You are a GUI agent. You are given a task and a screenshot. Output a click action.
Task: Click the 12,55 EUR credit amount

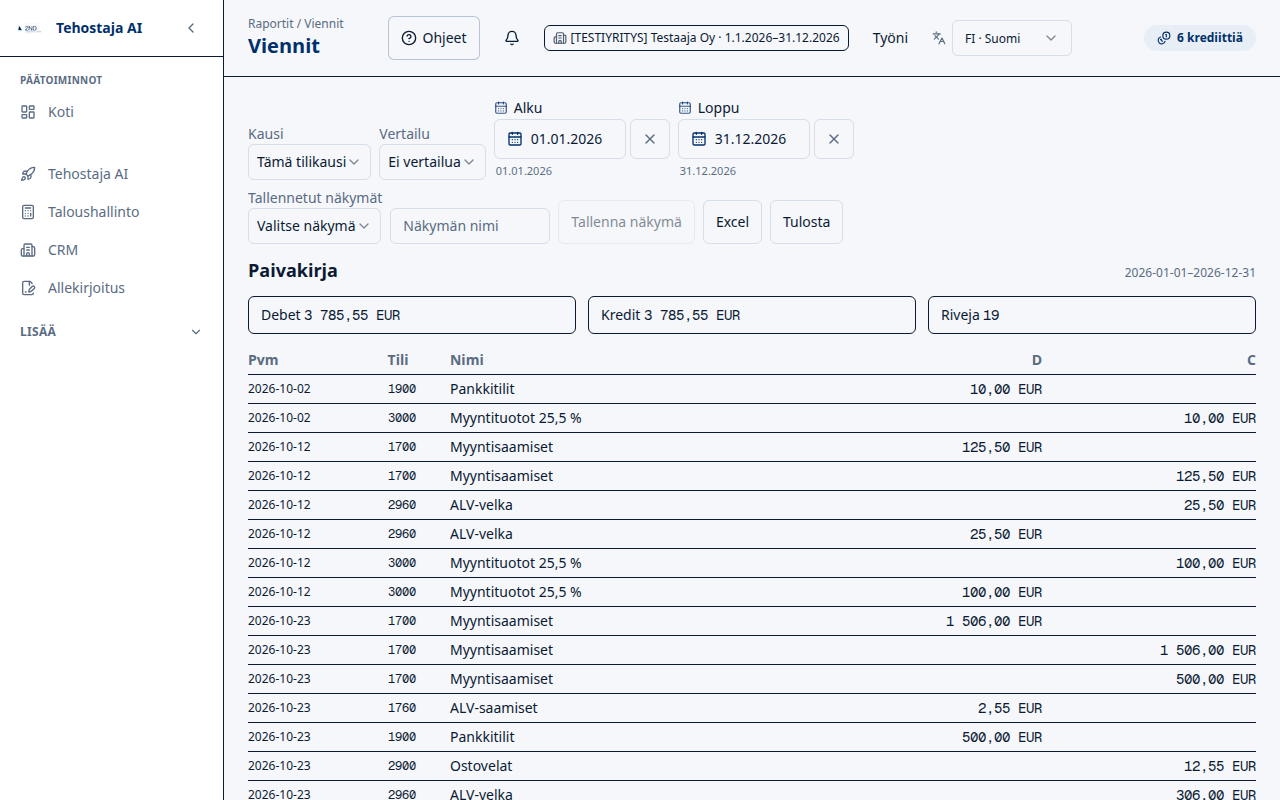click(x=1220, y=766)
